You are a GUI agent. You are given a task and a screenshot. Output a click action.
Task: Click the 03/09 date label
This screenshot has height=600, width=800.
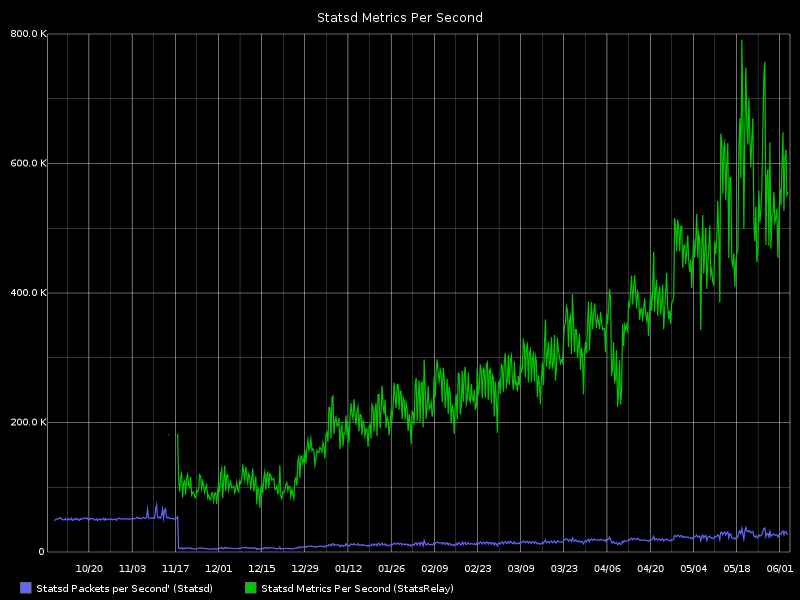[x=521, y=568]
